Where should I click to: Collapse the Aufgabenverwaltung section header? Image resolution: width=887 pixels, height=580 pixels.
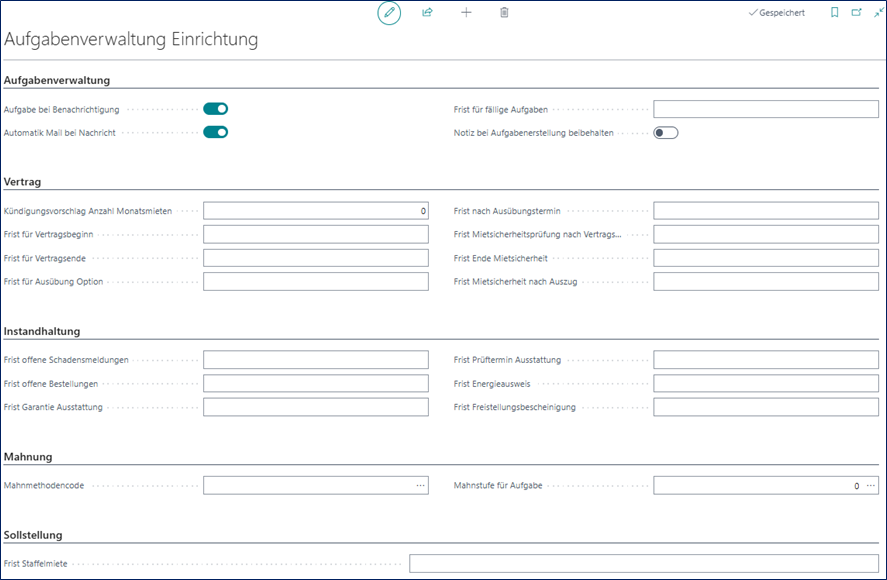click(x=57, y=80)
